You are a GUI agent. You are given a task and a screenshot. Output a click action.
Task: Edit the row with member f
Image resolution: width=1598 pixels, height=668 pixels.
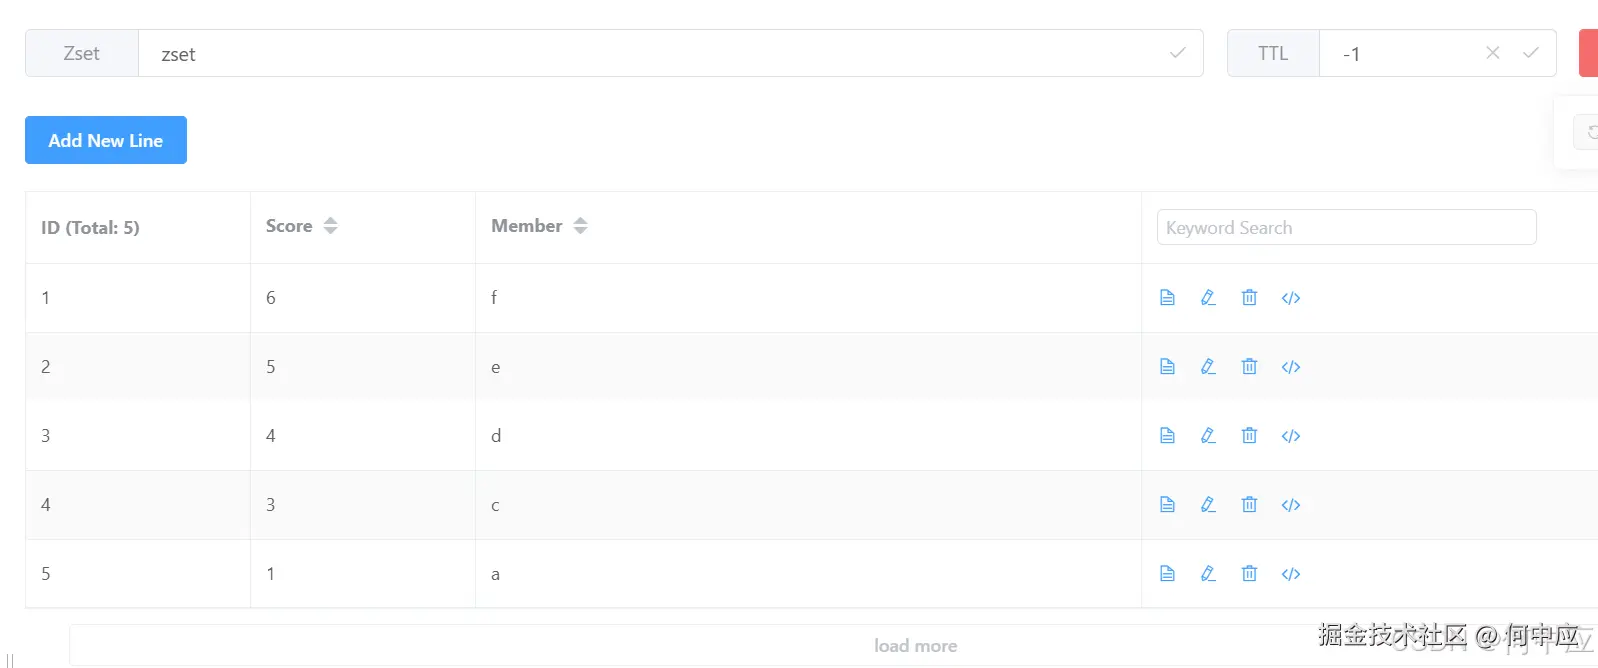[1208, 298]
